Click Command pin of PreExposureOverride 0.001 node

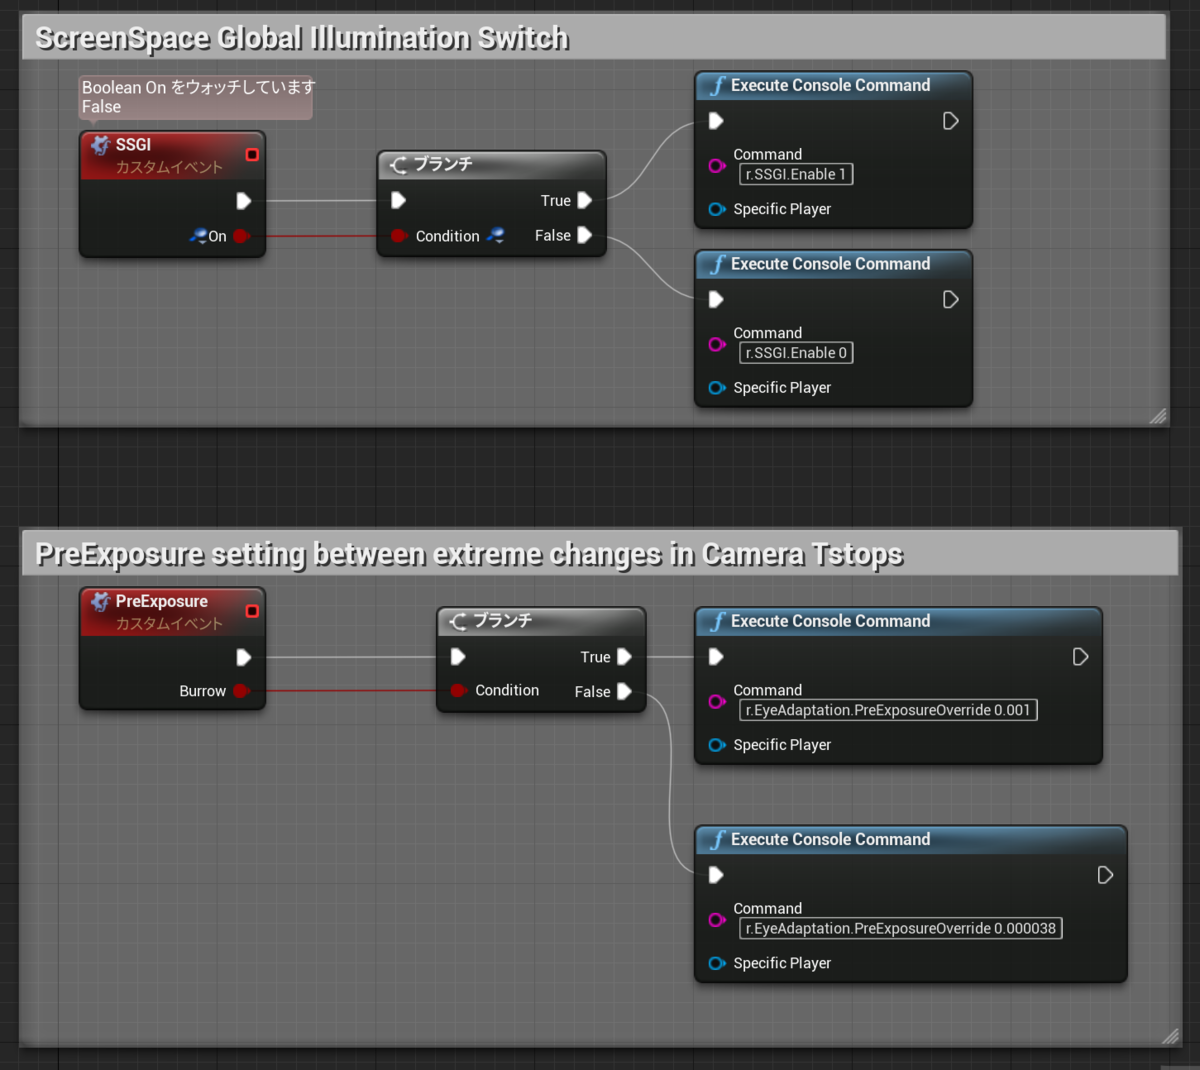coord(716,701)
